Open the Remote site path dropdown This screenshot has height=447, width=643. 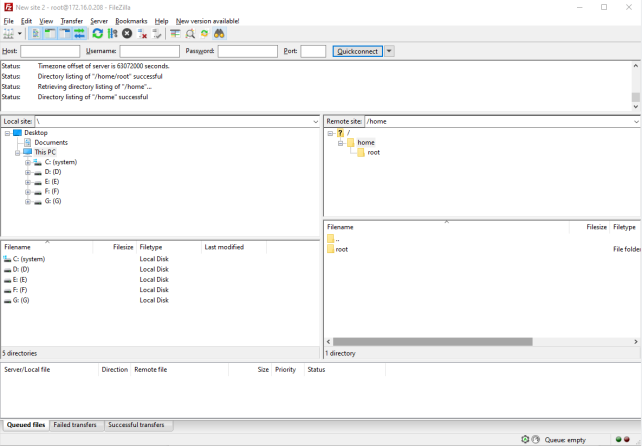pyautogui.click(x=636, y=121)
